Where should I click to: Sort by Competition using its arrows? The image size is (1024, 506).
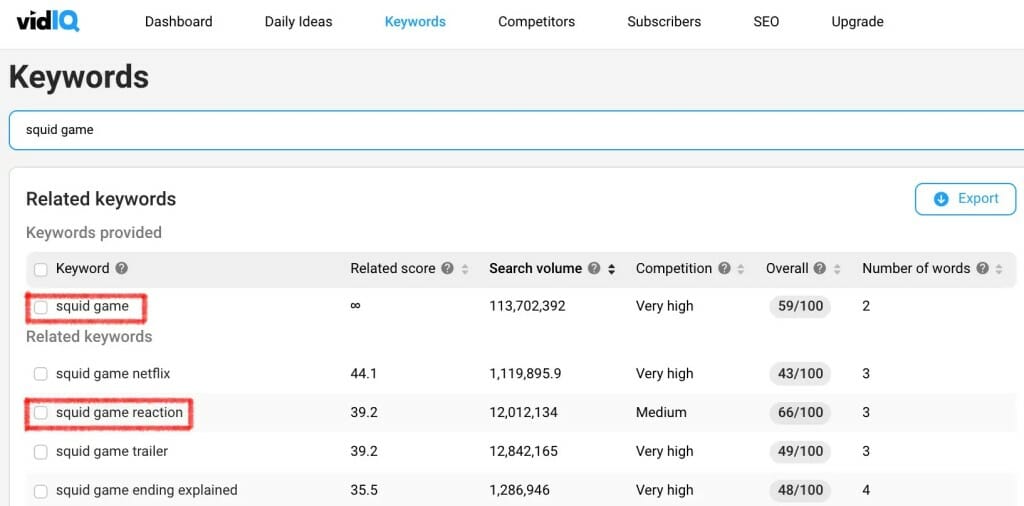741,269
